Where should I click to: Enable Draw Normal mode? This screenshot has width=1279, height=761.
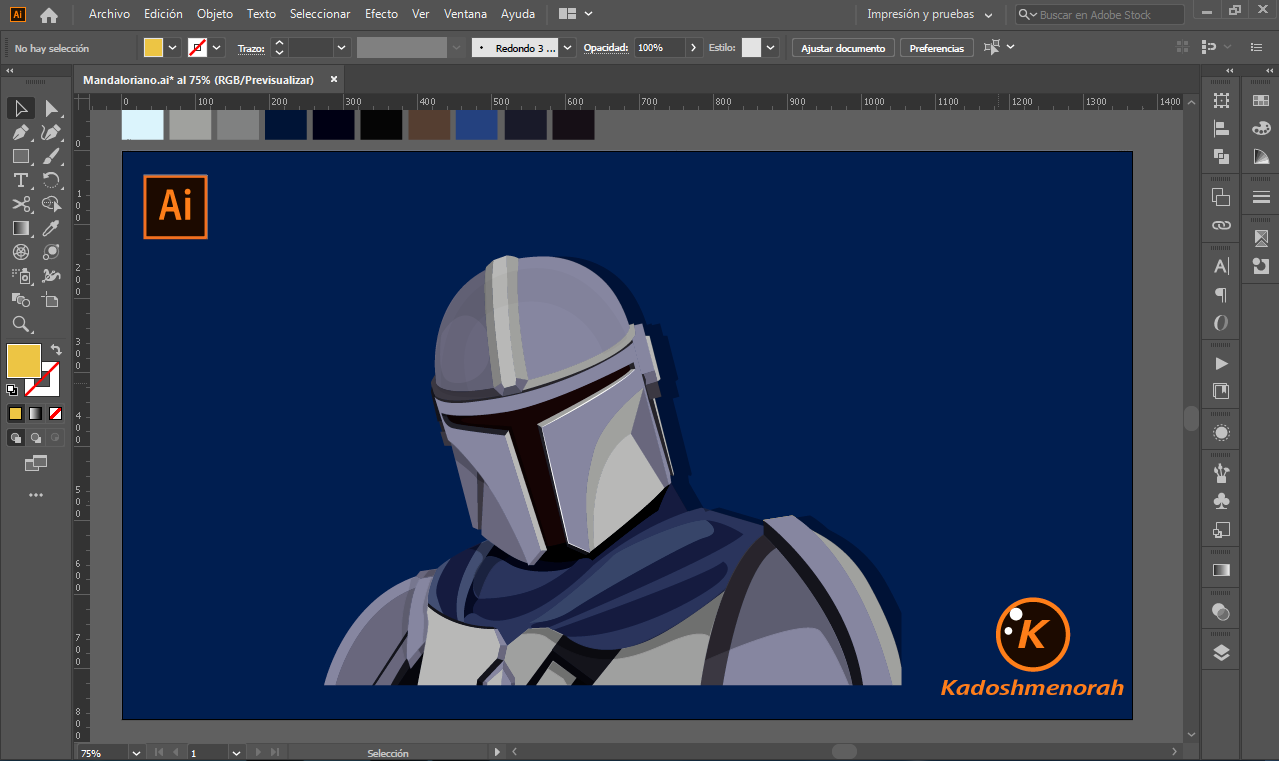point(15,437)
